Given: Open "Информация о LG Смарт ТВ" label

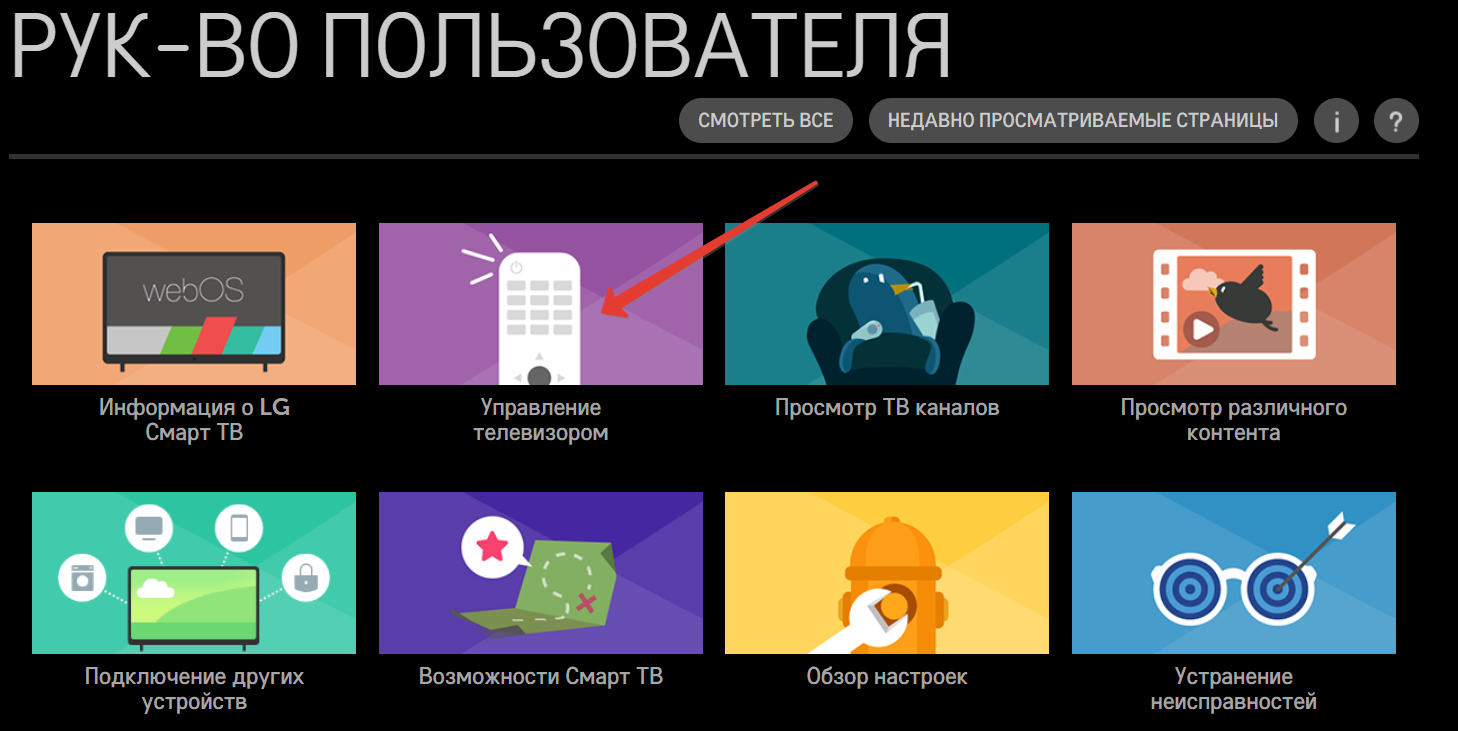Looking at the screenshot, I should 194,420.
